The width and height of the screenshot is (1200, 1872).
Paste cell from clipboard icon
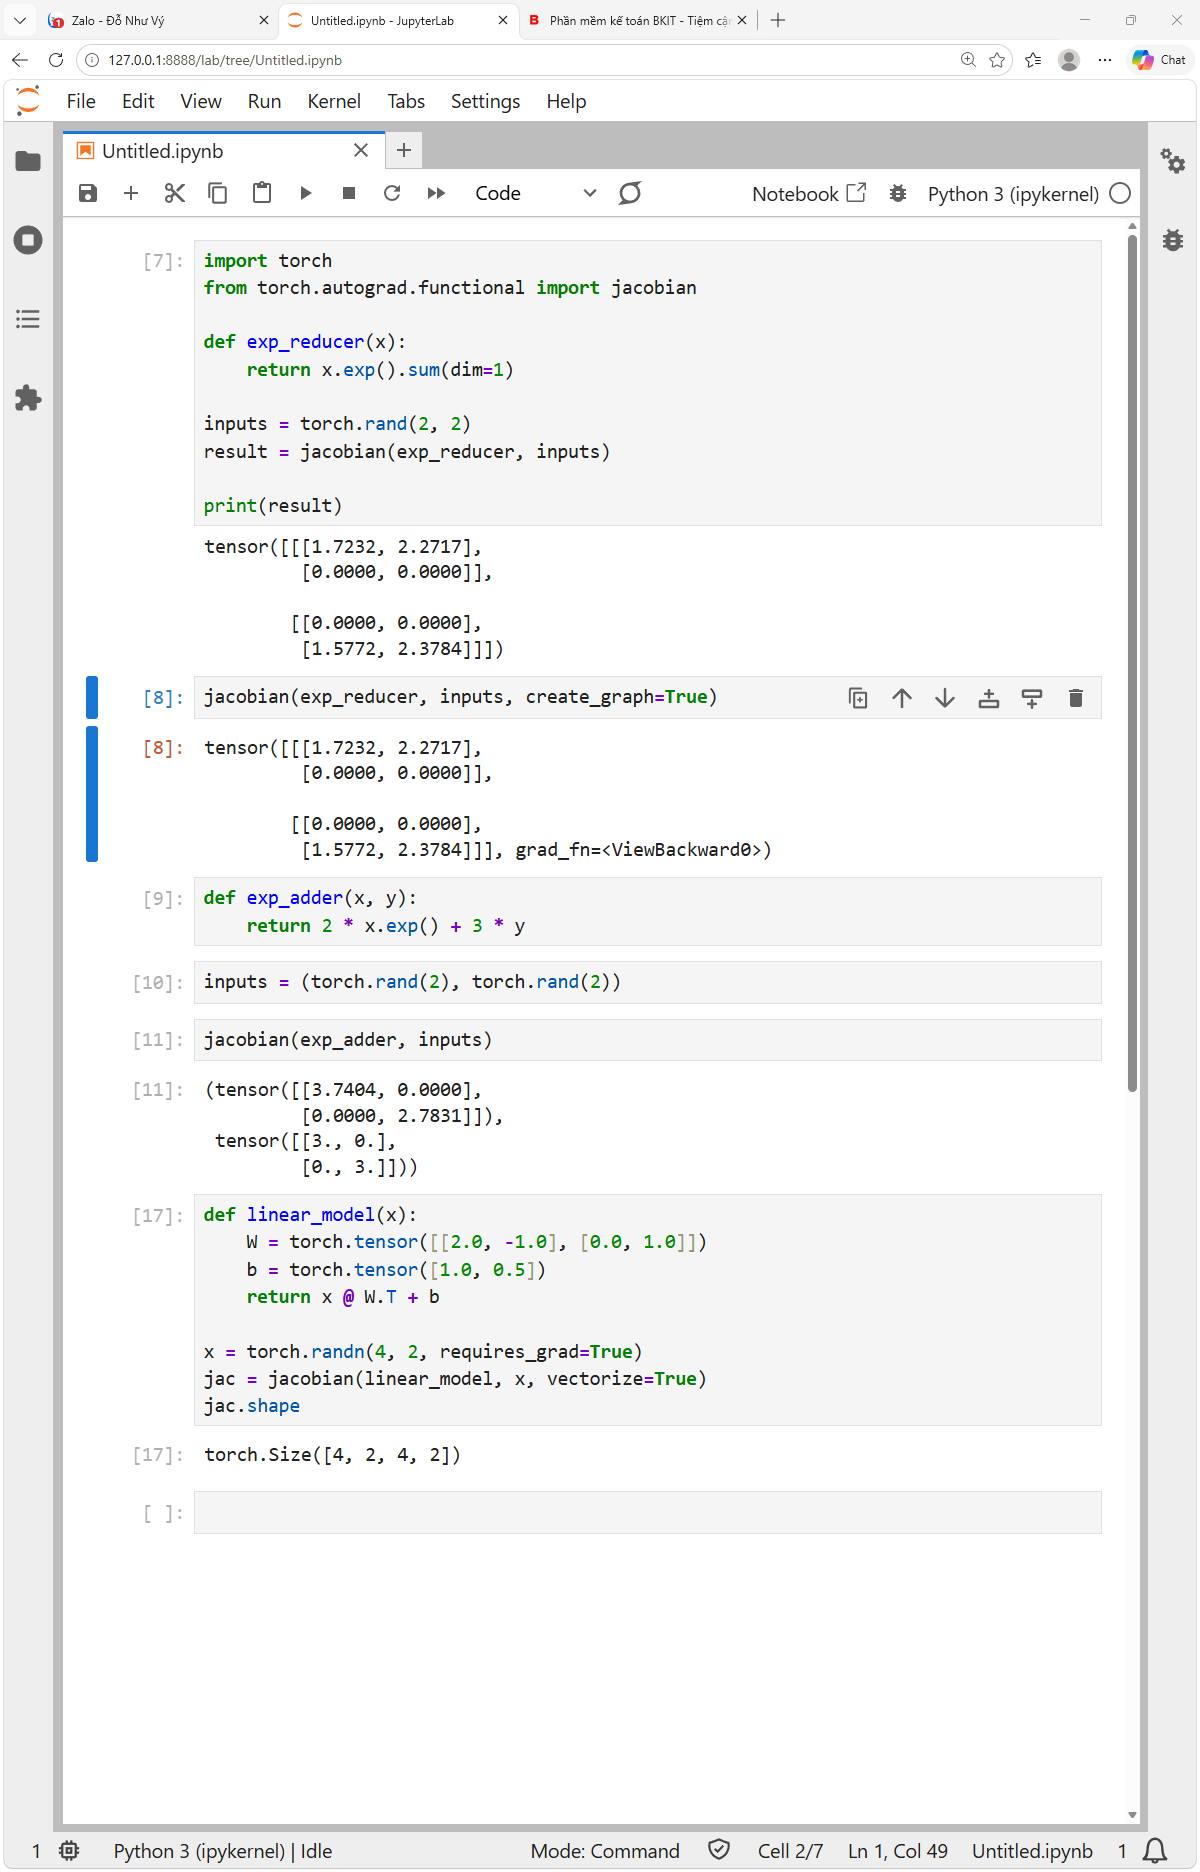262,193
